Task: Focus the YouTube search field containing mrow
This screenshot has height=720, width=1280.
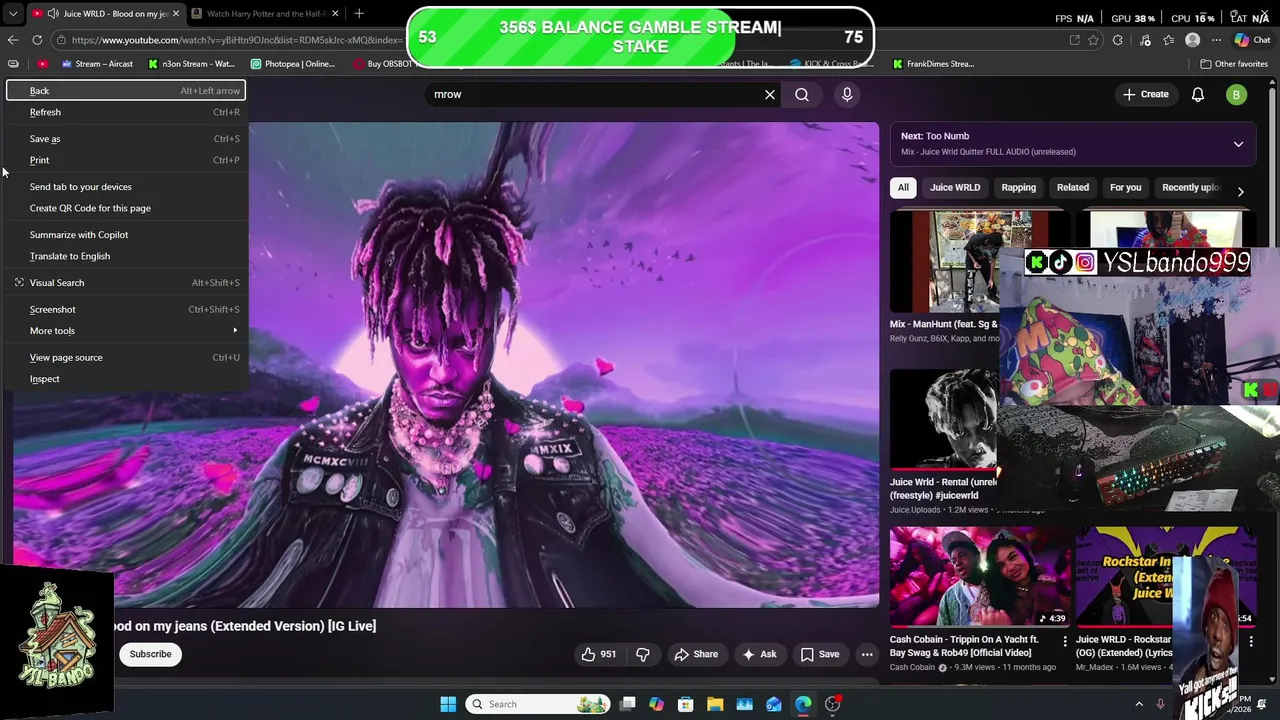Action: coord(595,94)
